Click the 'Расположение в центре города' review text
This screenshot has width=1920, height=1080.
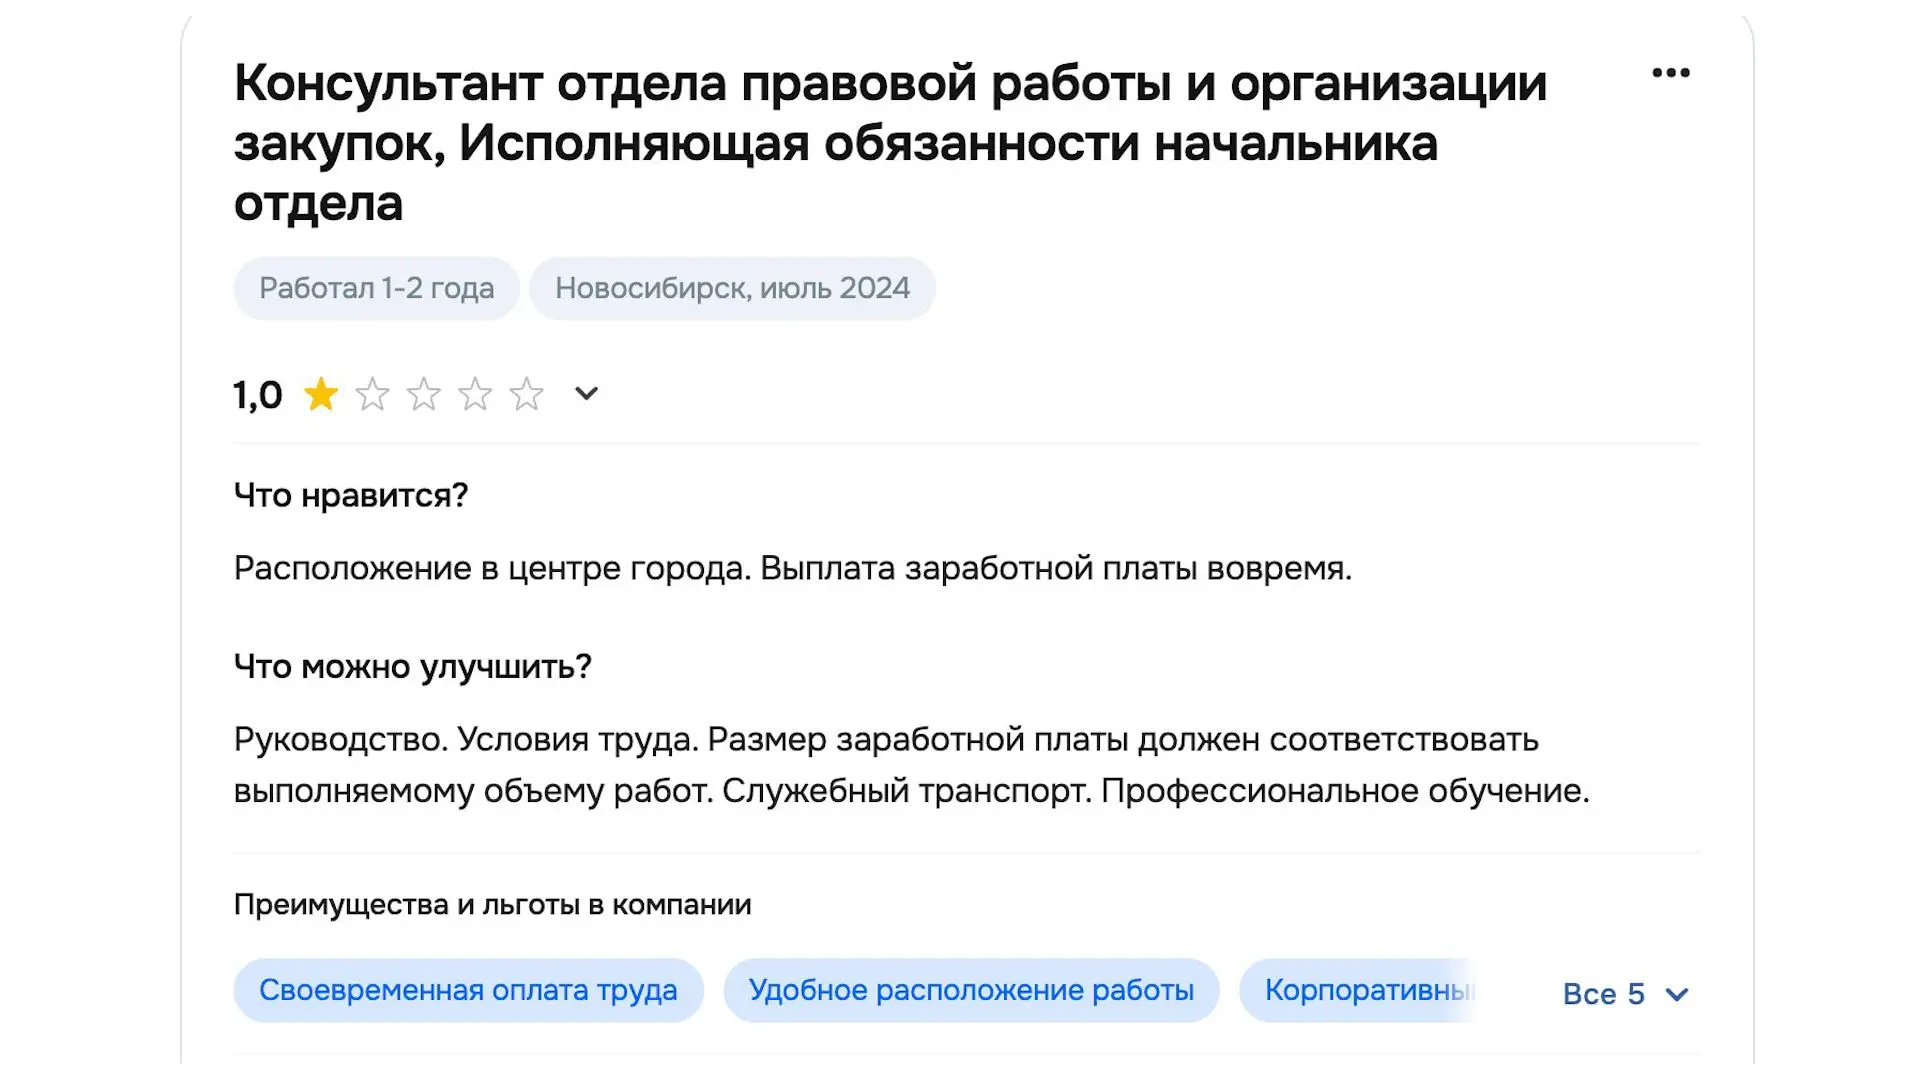click(491, 568)
